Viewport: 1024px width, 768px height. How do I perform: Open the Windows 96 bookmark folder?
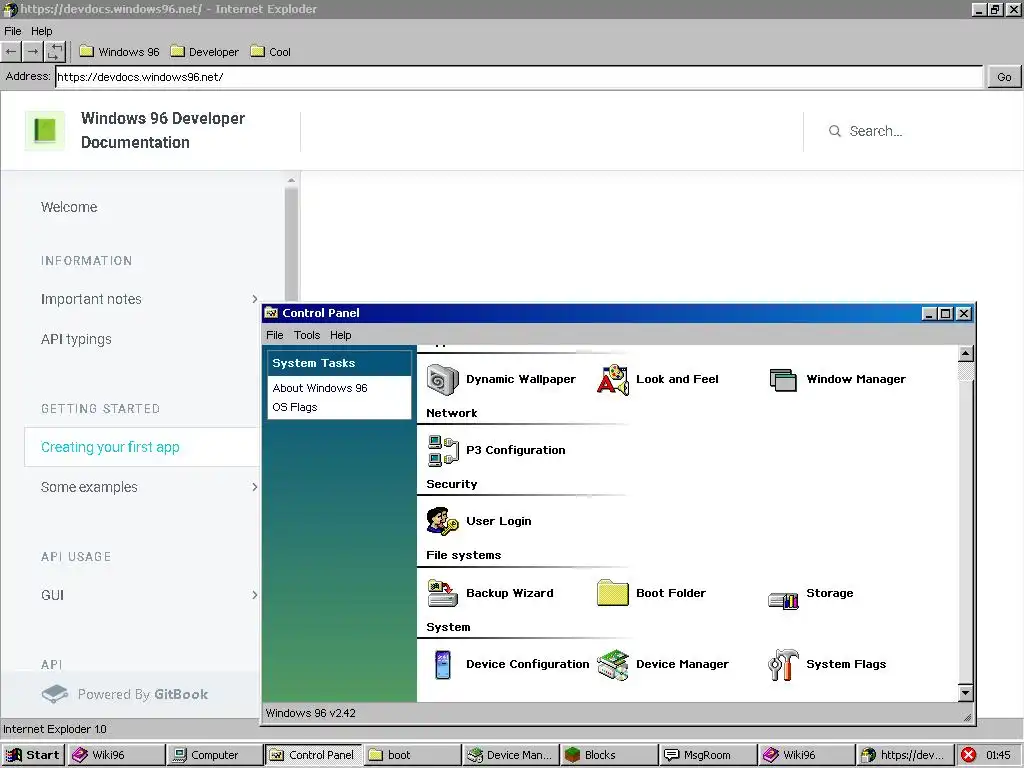[119, 52]
